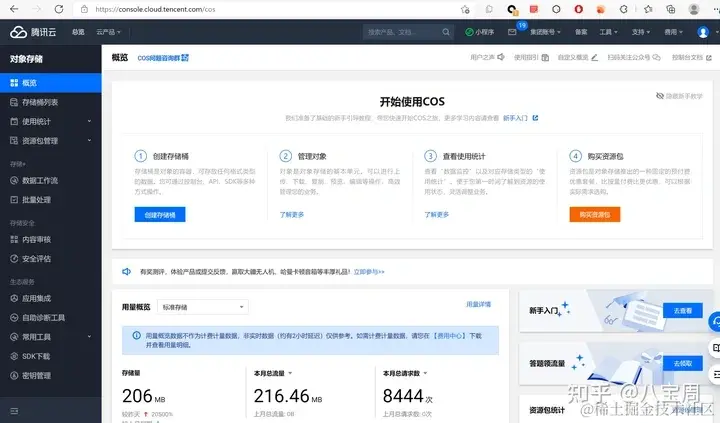The image size is (720, 423).
Task: Open the 支持 dropdown in the header
Action: (x=641, y=32)
